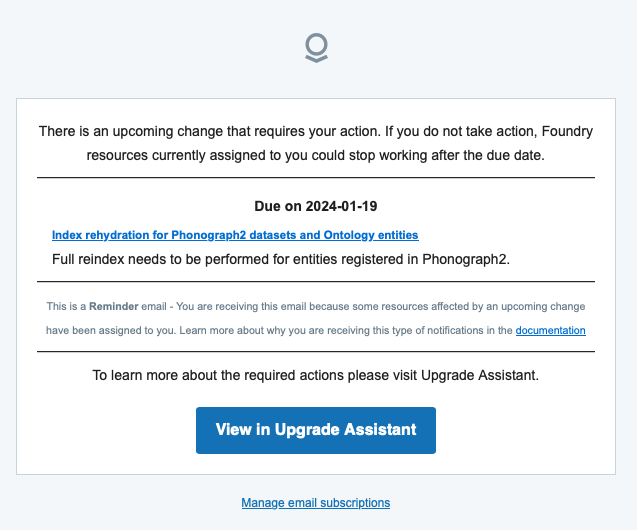Open the documentation link
Image resolution: width=637 pixels, height=530 pixels.
point(550,331)
